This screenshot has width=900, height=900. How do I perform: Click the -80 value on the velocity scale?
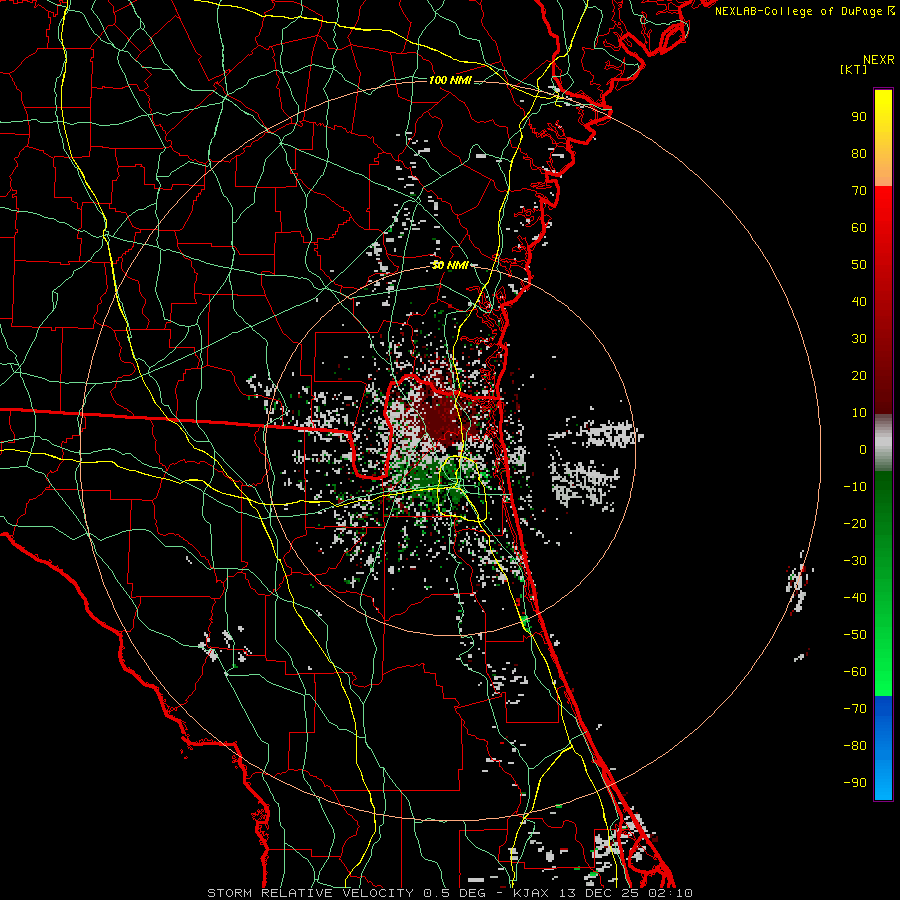coord(855,746)
